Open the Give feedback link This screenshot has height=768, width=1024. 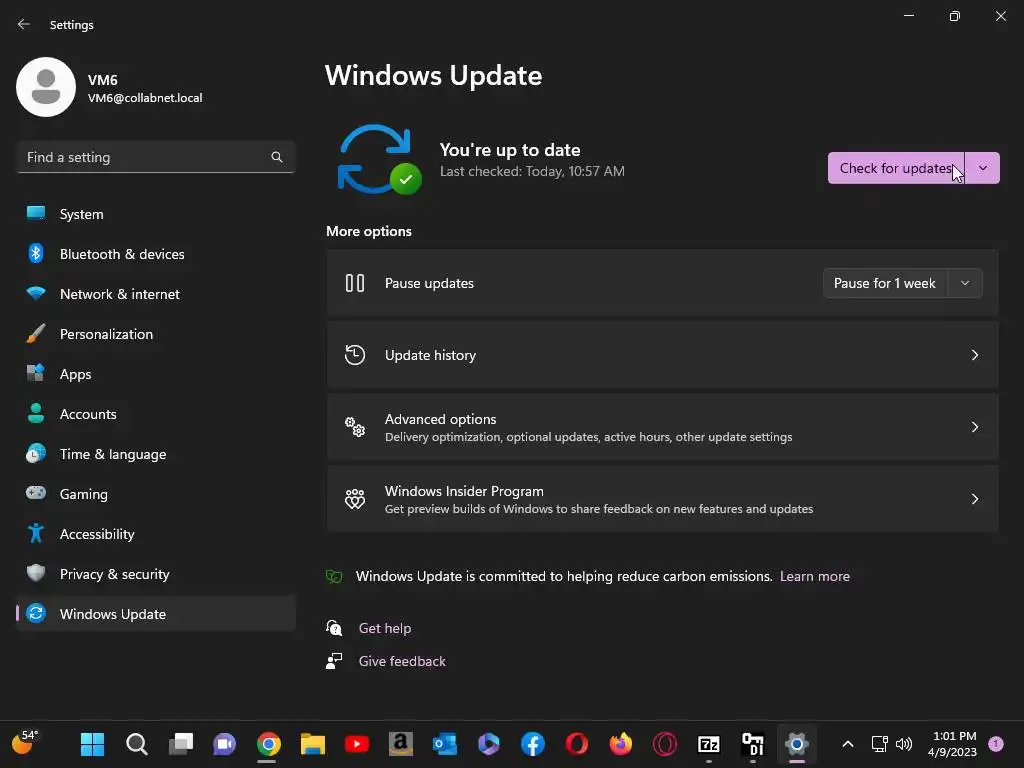click(402, 661)
